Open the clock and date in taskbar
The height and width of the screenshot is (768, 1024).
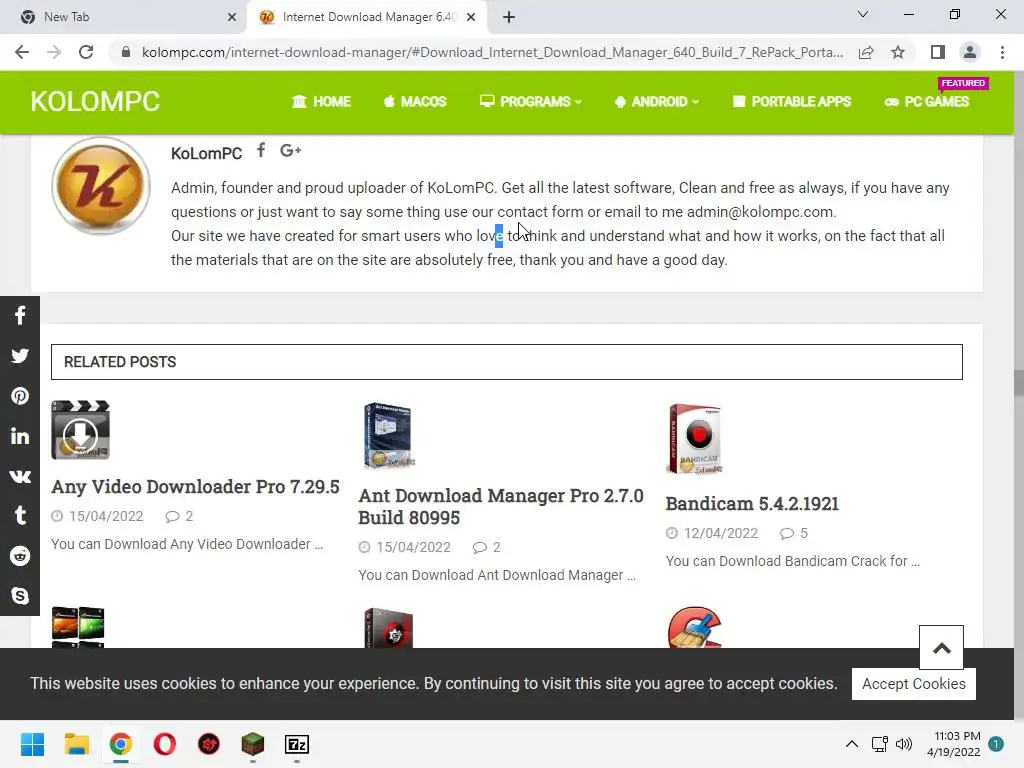click(x=954, y=744)
